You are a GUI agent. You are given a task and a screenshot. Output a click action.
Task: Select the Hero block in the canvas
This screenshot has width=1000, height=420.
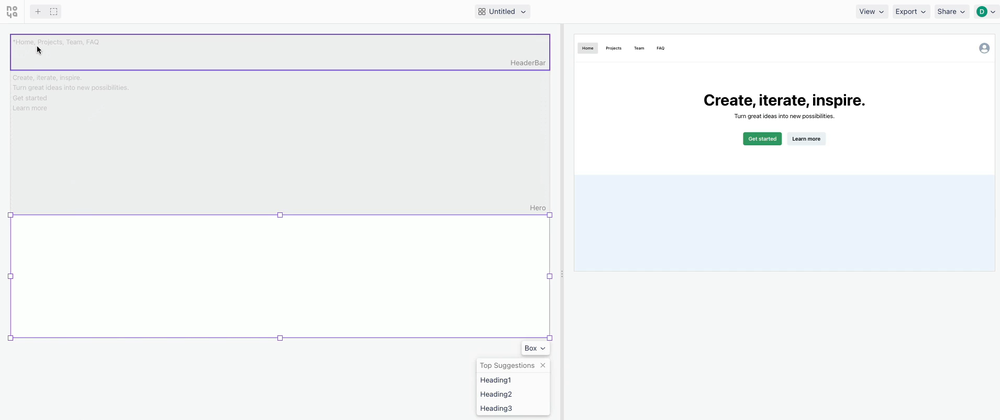click(280, 142)
